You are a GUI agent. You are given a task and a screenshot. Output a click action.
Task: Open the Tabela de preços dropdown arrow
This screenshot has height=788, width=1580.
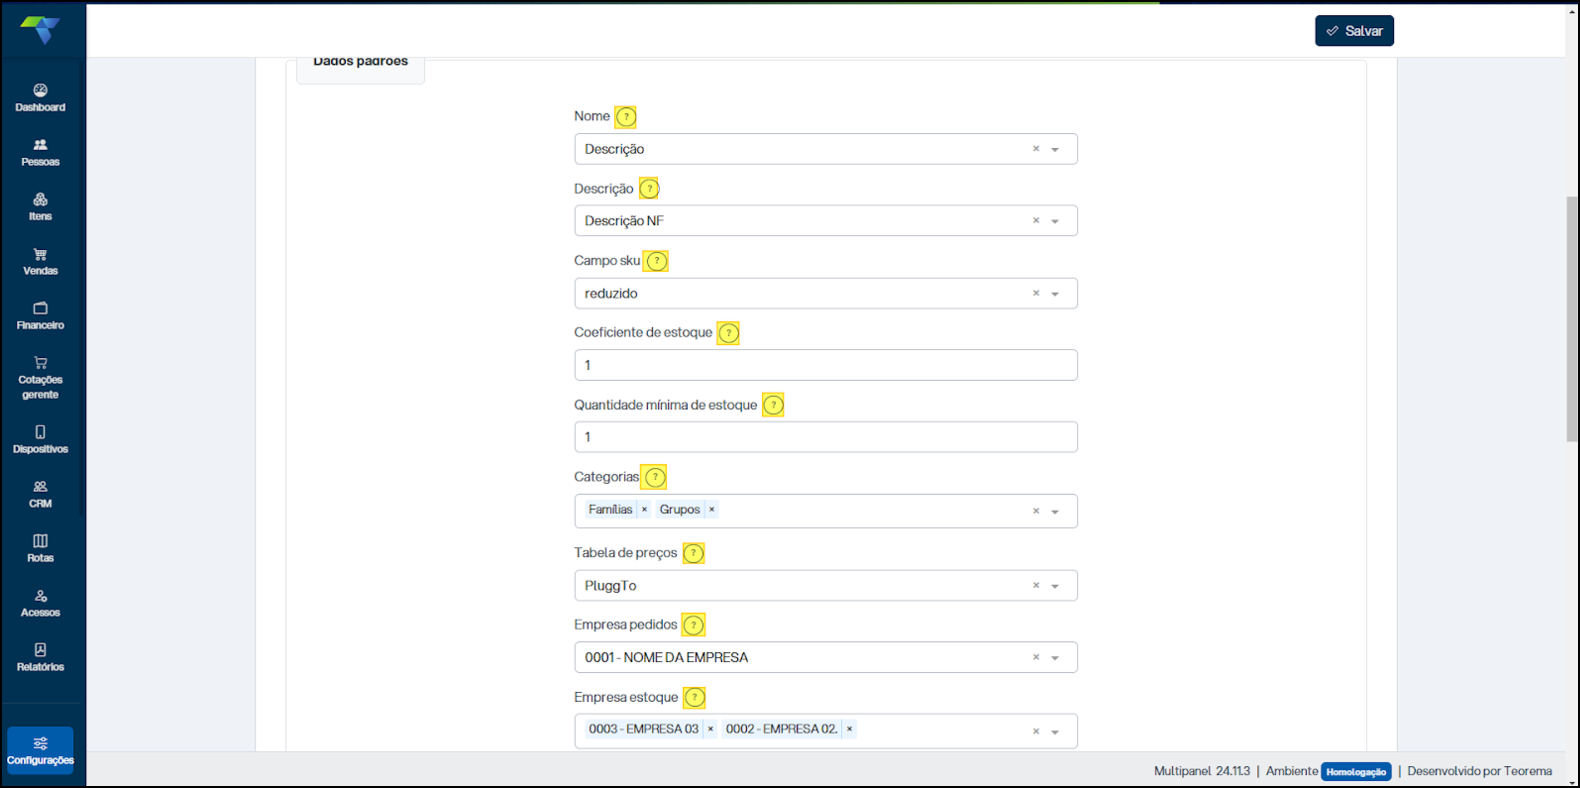click(x=1055, y=586)
